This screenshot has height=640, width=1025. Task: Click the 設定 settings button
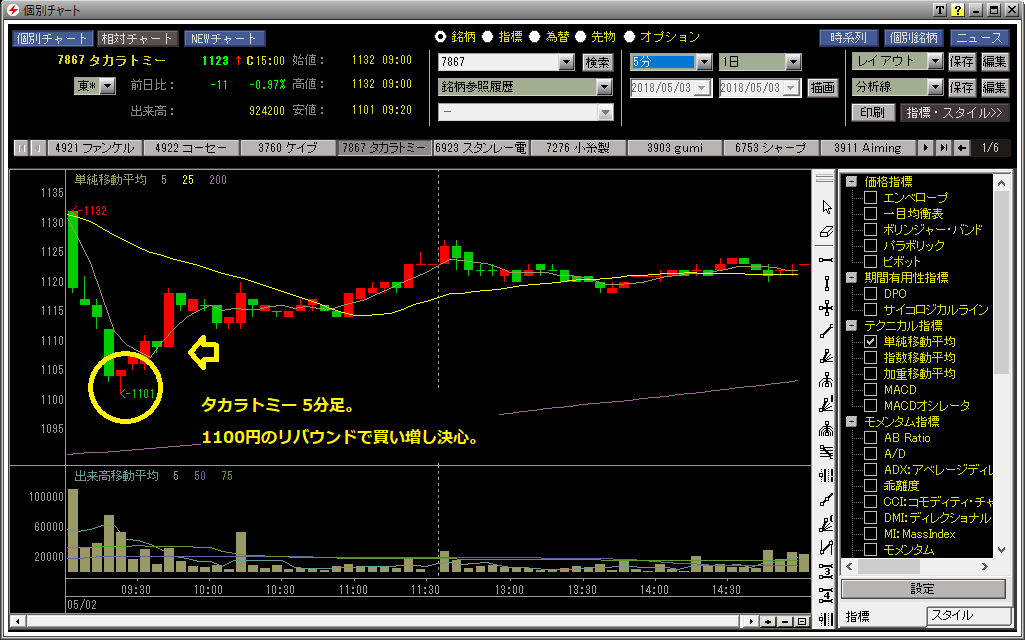tap(922, 589)
